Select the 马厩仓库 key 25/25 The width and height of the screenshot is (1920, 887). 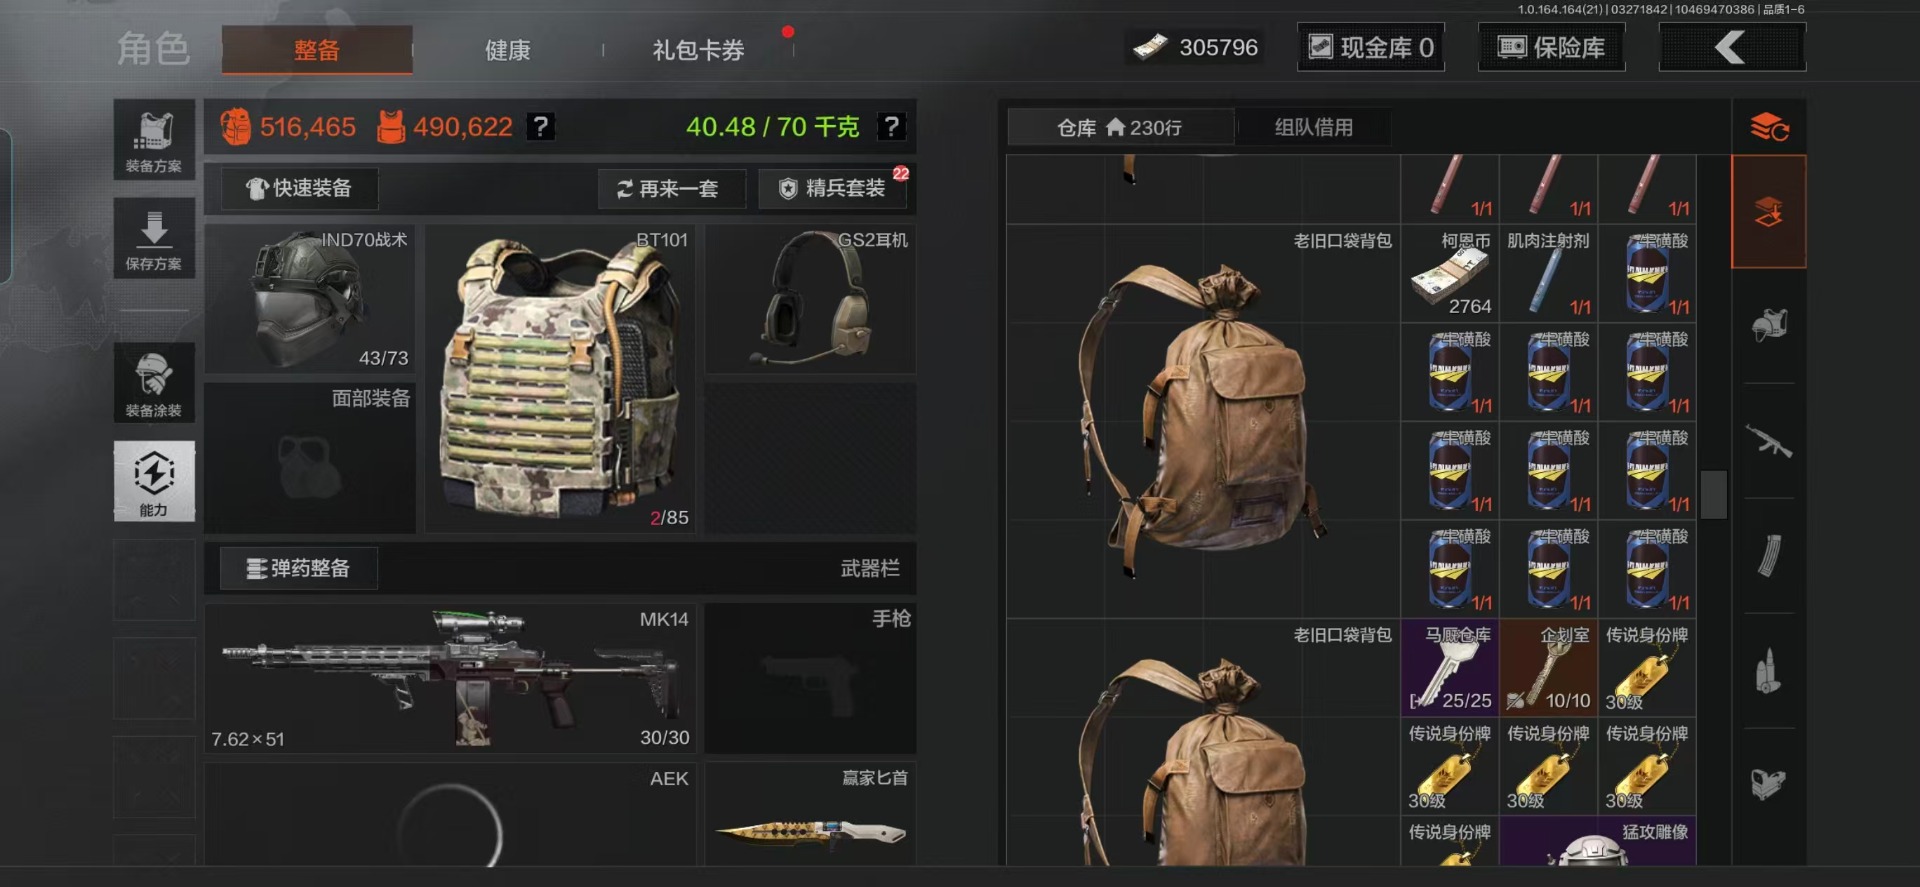[1450, 668]
